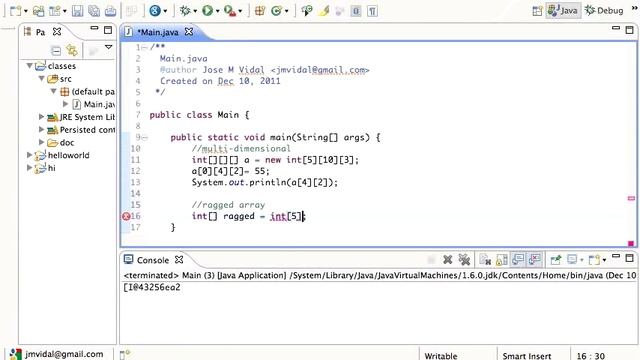Click Remove All Terminated Launches icon

tap(464, 260)
